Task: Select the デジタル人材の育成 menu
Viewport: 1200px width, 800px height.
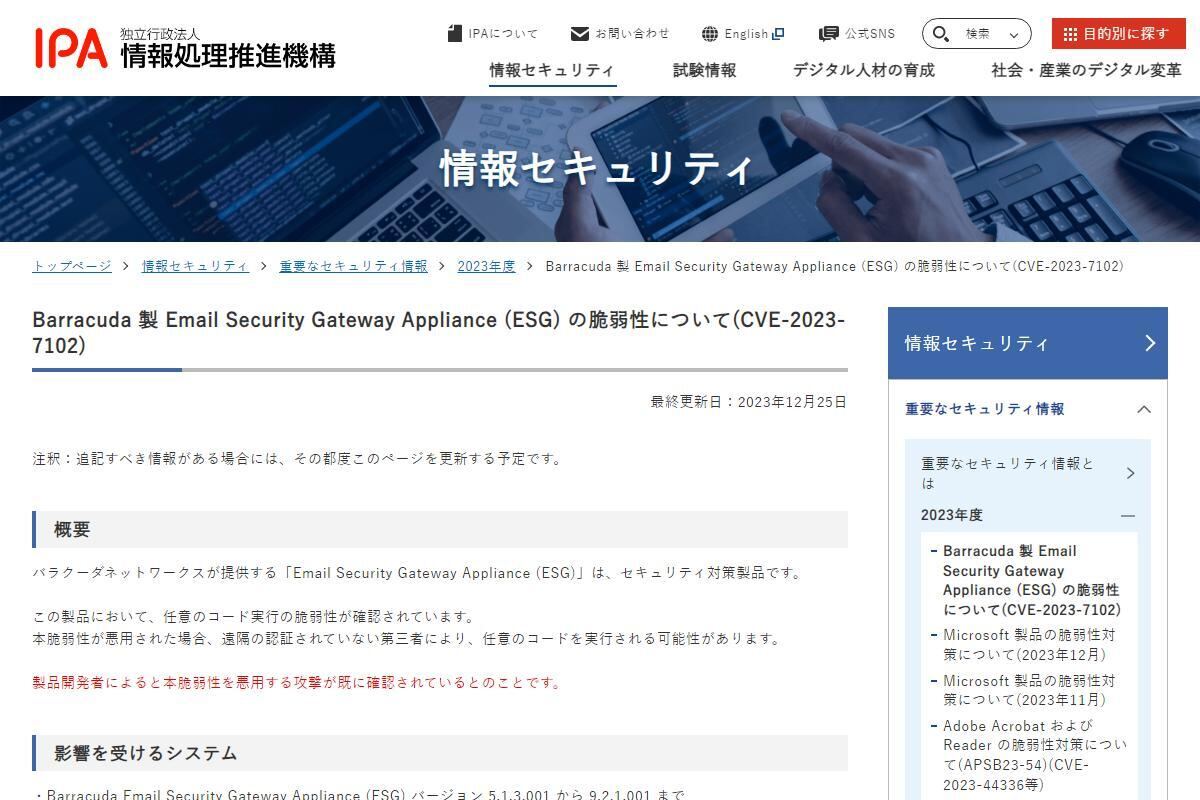Action: tap(864, 70)
